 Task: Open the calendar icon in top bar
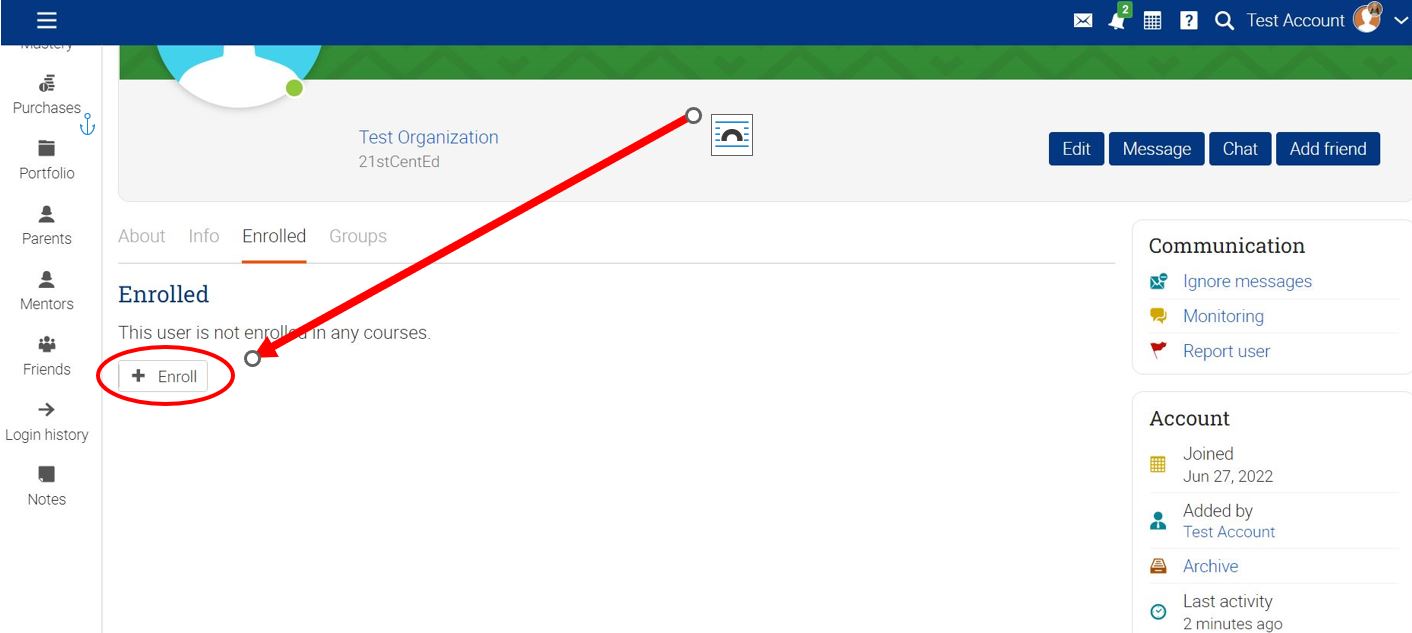pyautogui.click(x=1152, y=21)
